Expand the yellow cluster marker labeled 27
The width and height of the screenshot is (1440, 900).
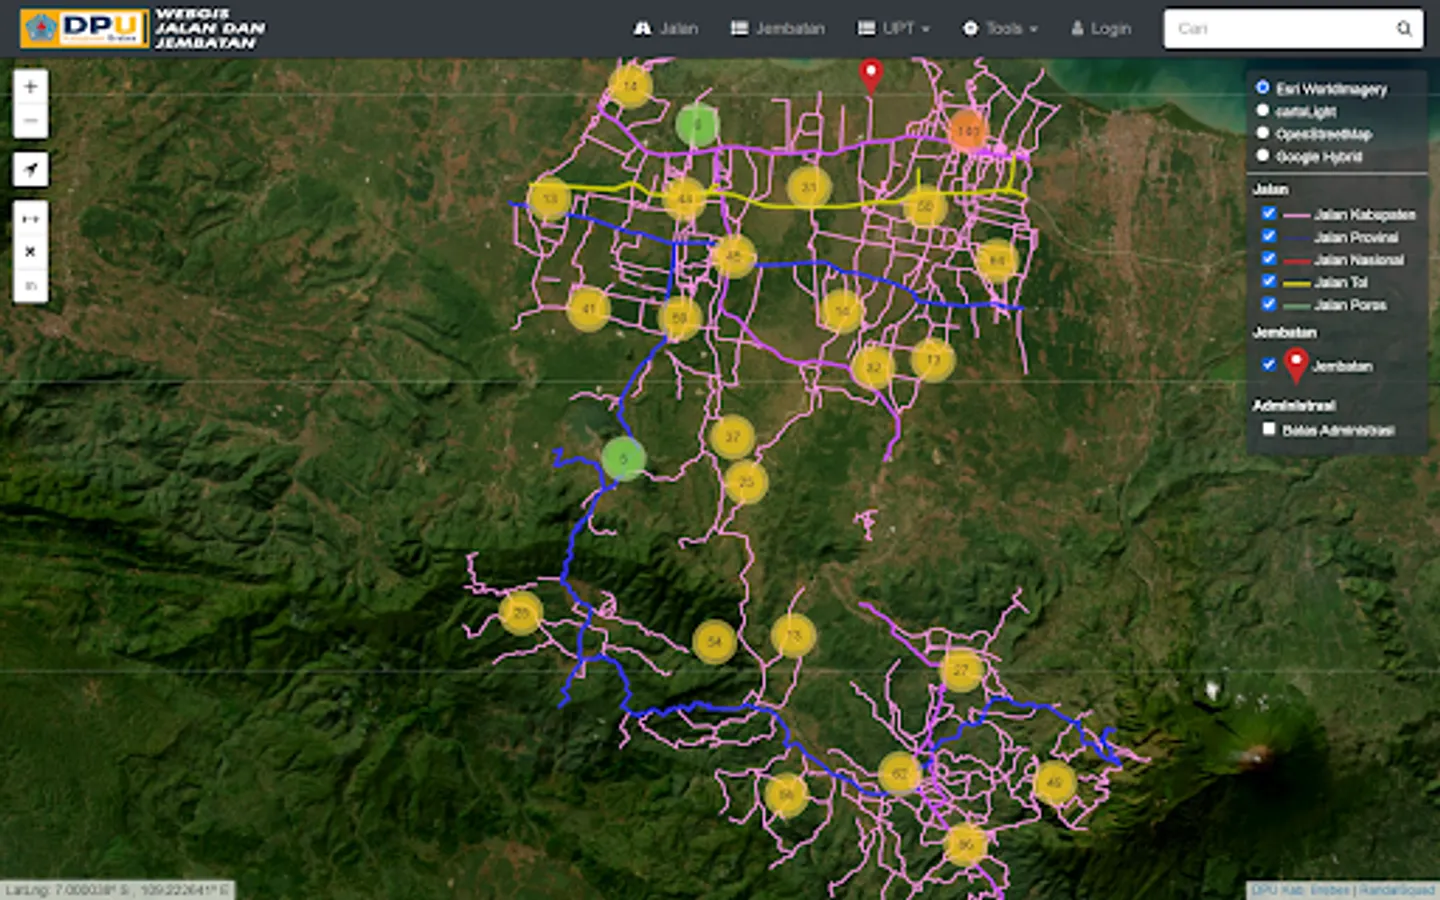[x=961, y=670]
